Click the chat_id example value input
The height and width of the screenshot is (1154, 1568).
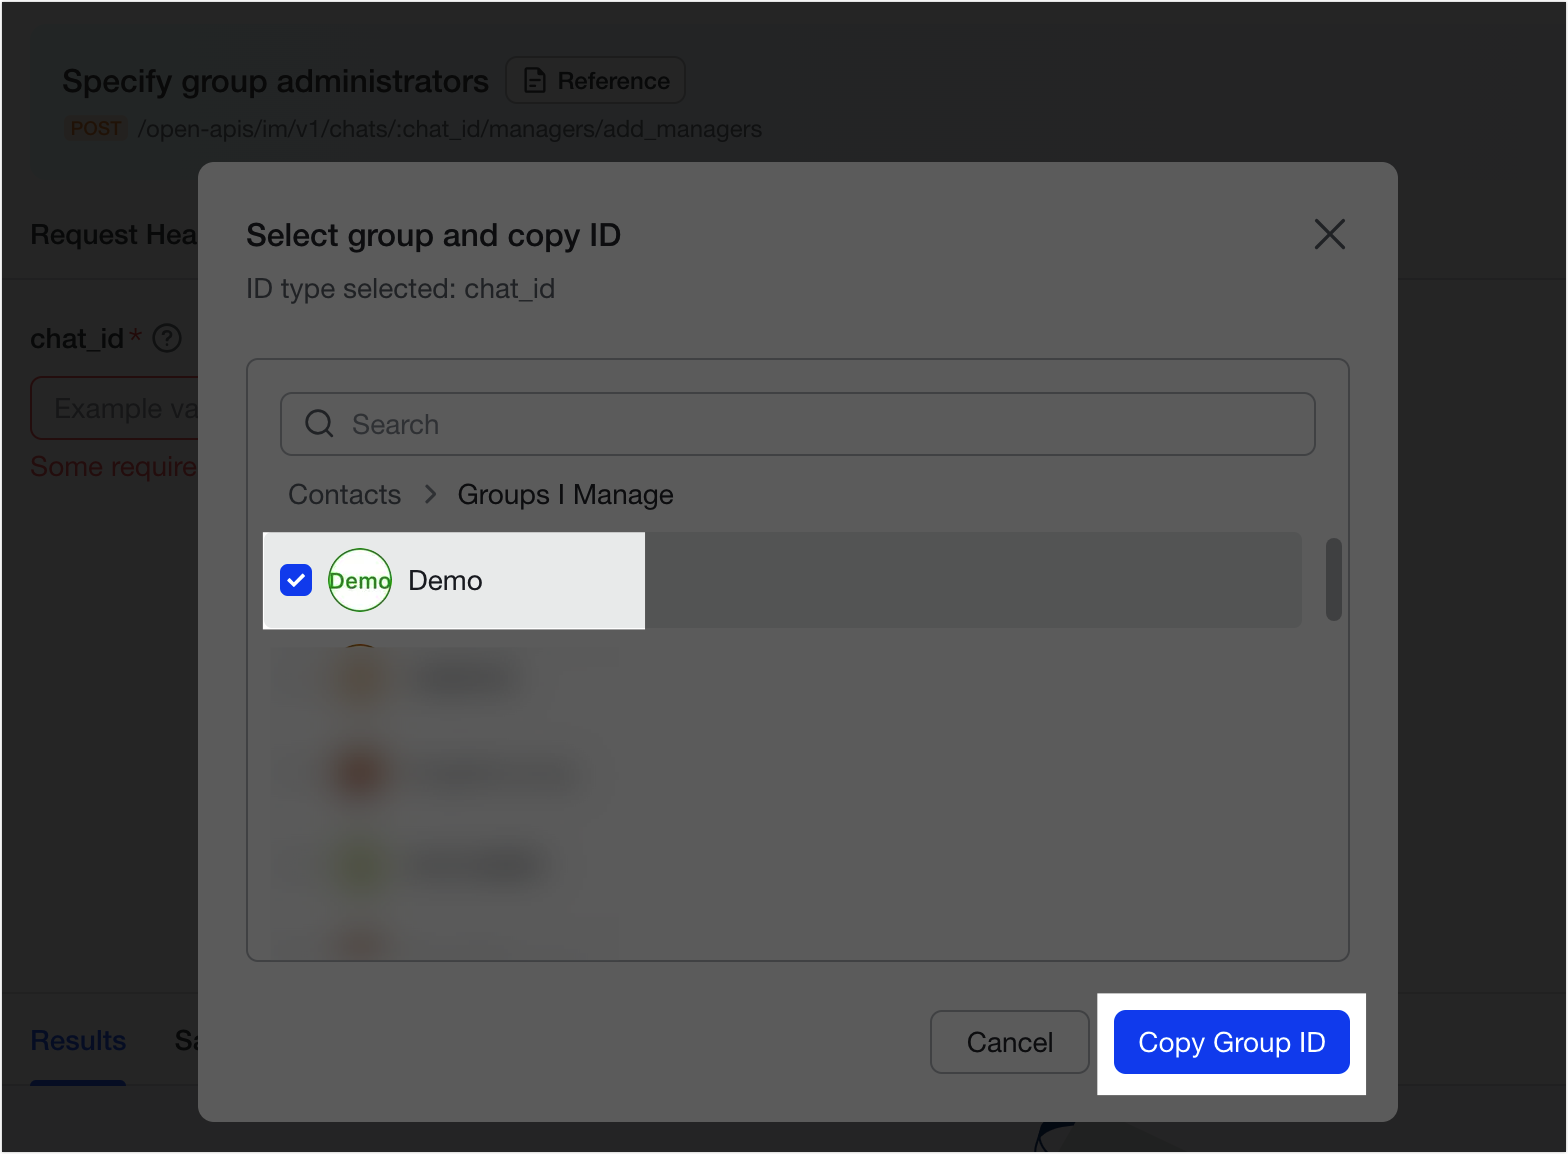[x=115, y=408]
